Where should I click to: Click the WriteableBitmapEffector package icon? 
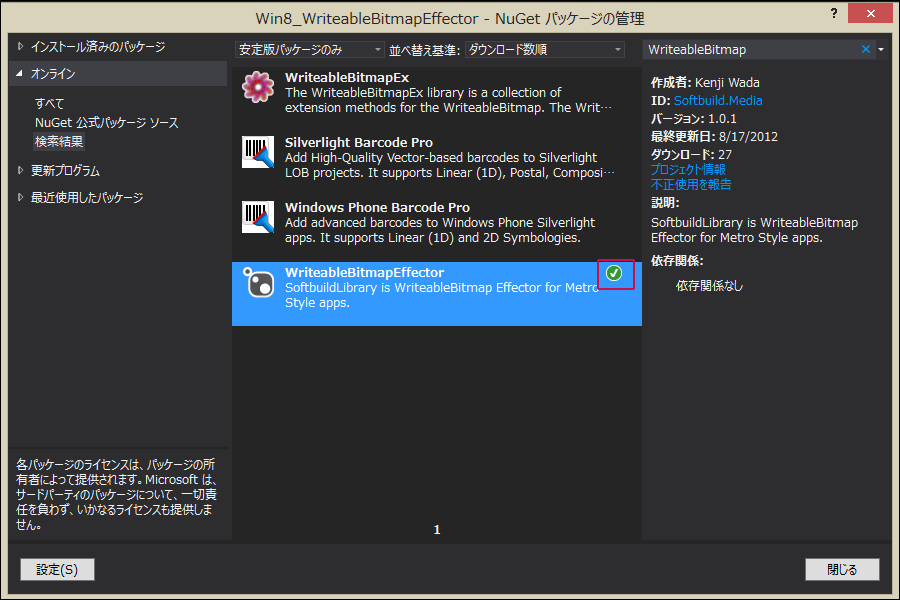click(258, 282)
